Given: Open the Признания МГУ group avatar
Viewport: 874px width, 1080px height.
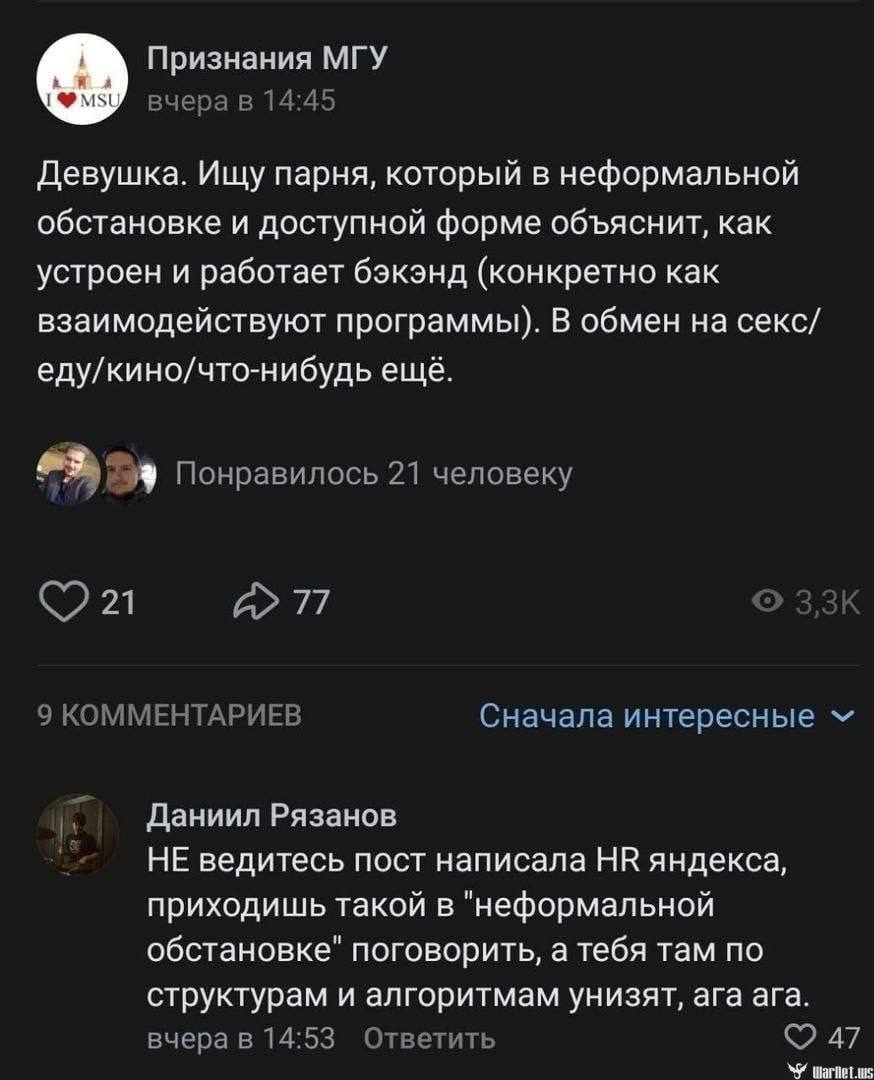Looking at the screenshot, I should click(x=82, y=79).
